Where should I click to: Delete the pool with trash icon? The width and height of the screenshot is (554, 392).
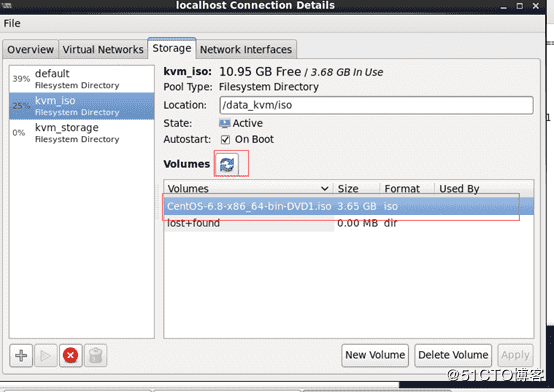click(x=95, y=355)
